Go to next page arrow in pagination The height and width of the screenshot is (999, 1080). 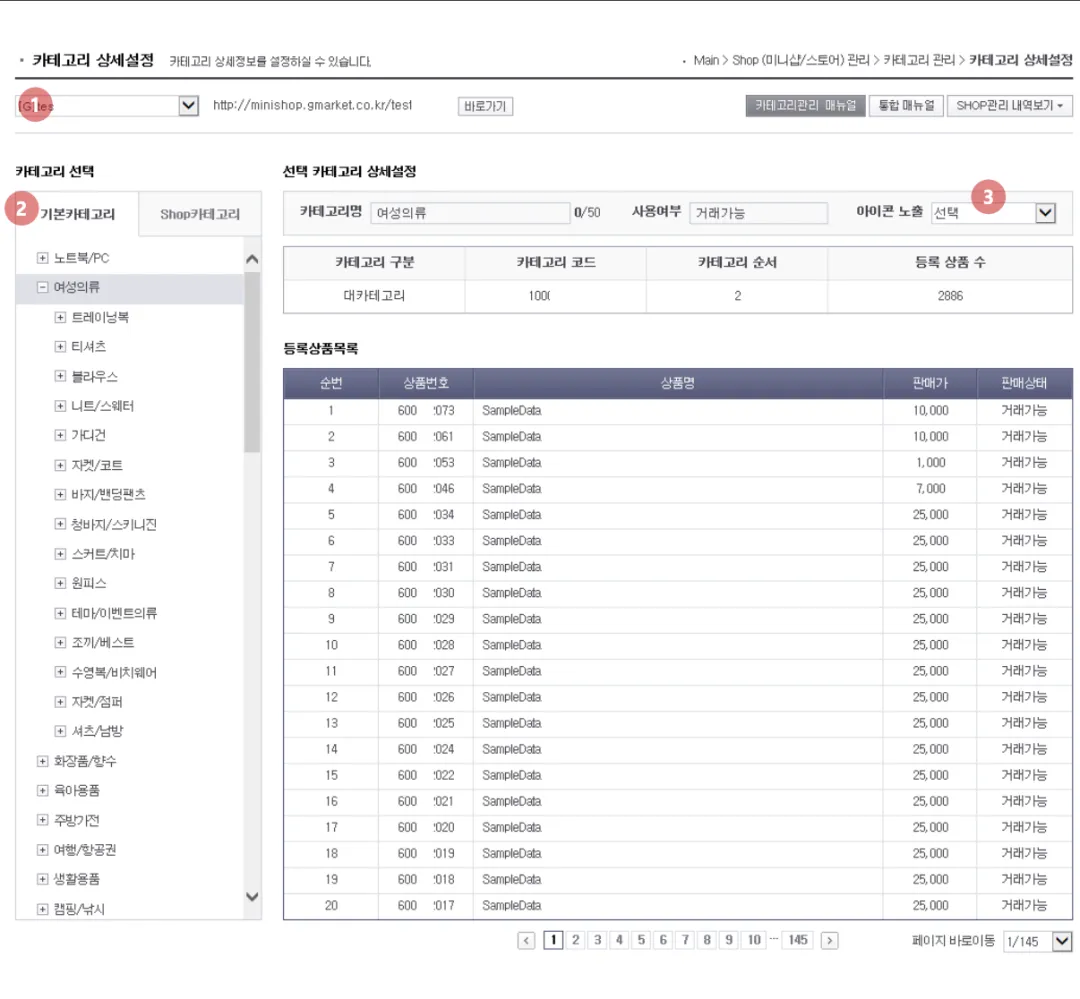[829, 940]
